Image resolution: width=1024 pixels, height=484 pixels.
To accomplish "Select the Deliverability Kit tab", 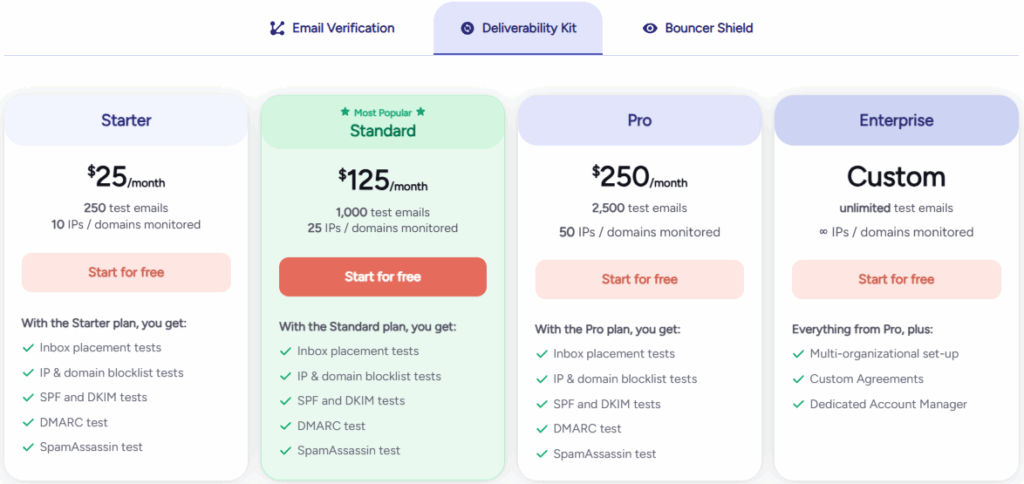I will 518,28.
